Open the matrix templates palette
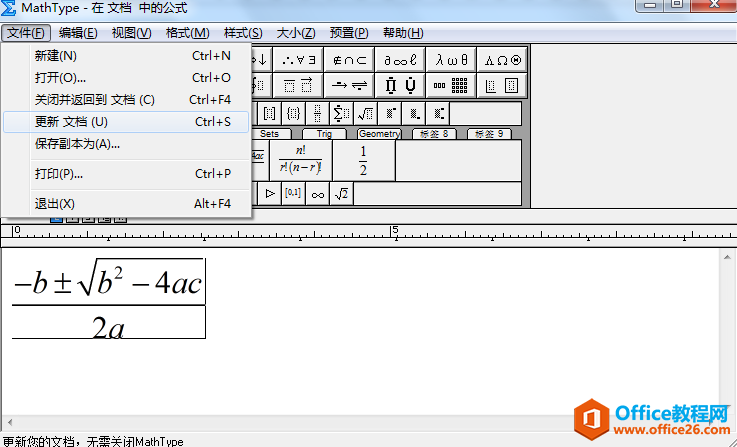The height and width of the screenshot is (447, 737). [451, 85]
